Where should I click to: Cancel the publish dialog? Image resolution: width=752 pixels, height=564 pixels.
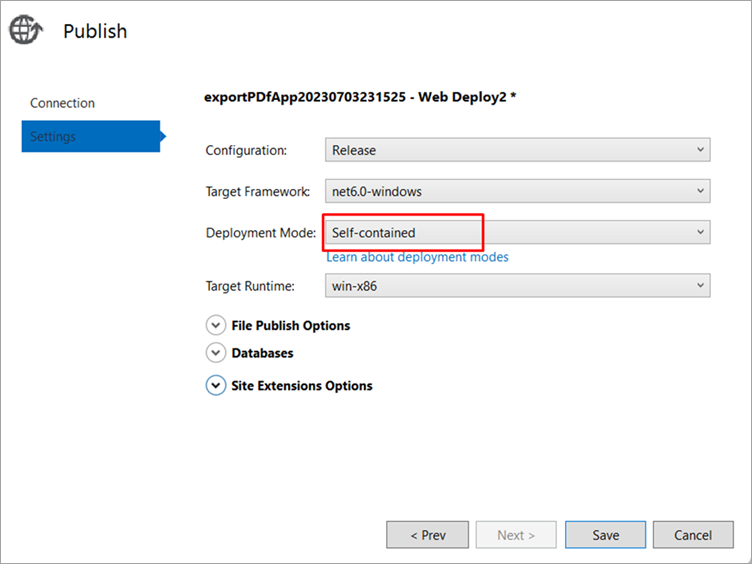(x=692, y=535)
